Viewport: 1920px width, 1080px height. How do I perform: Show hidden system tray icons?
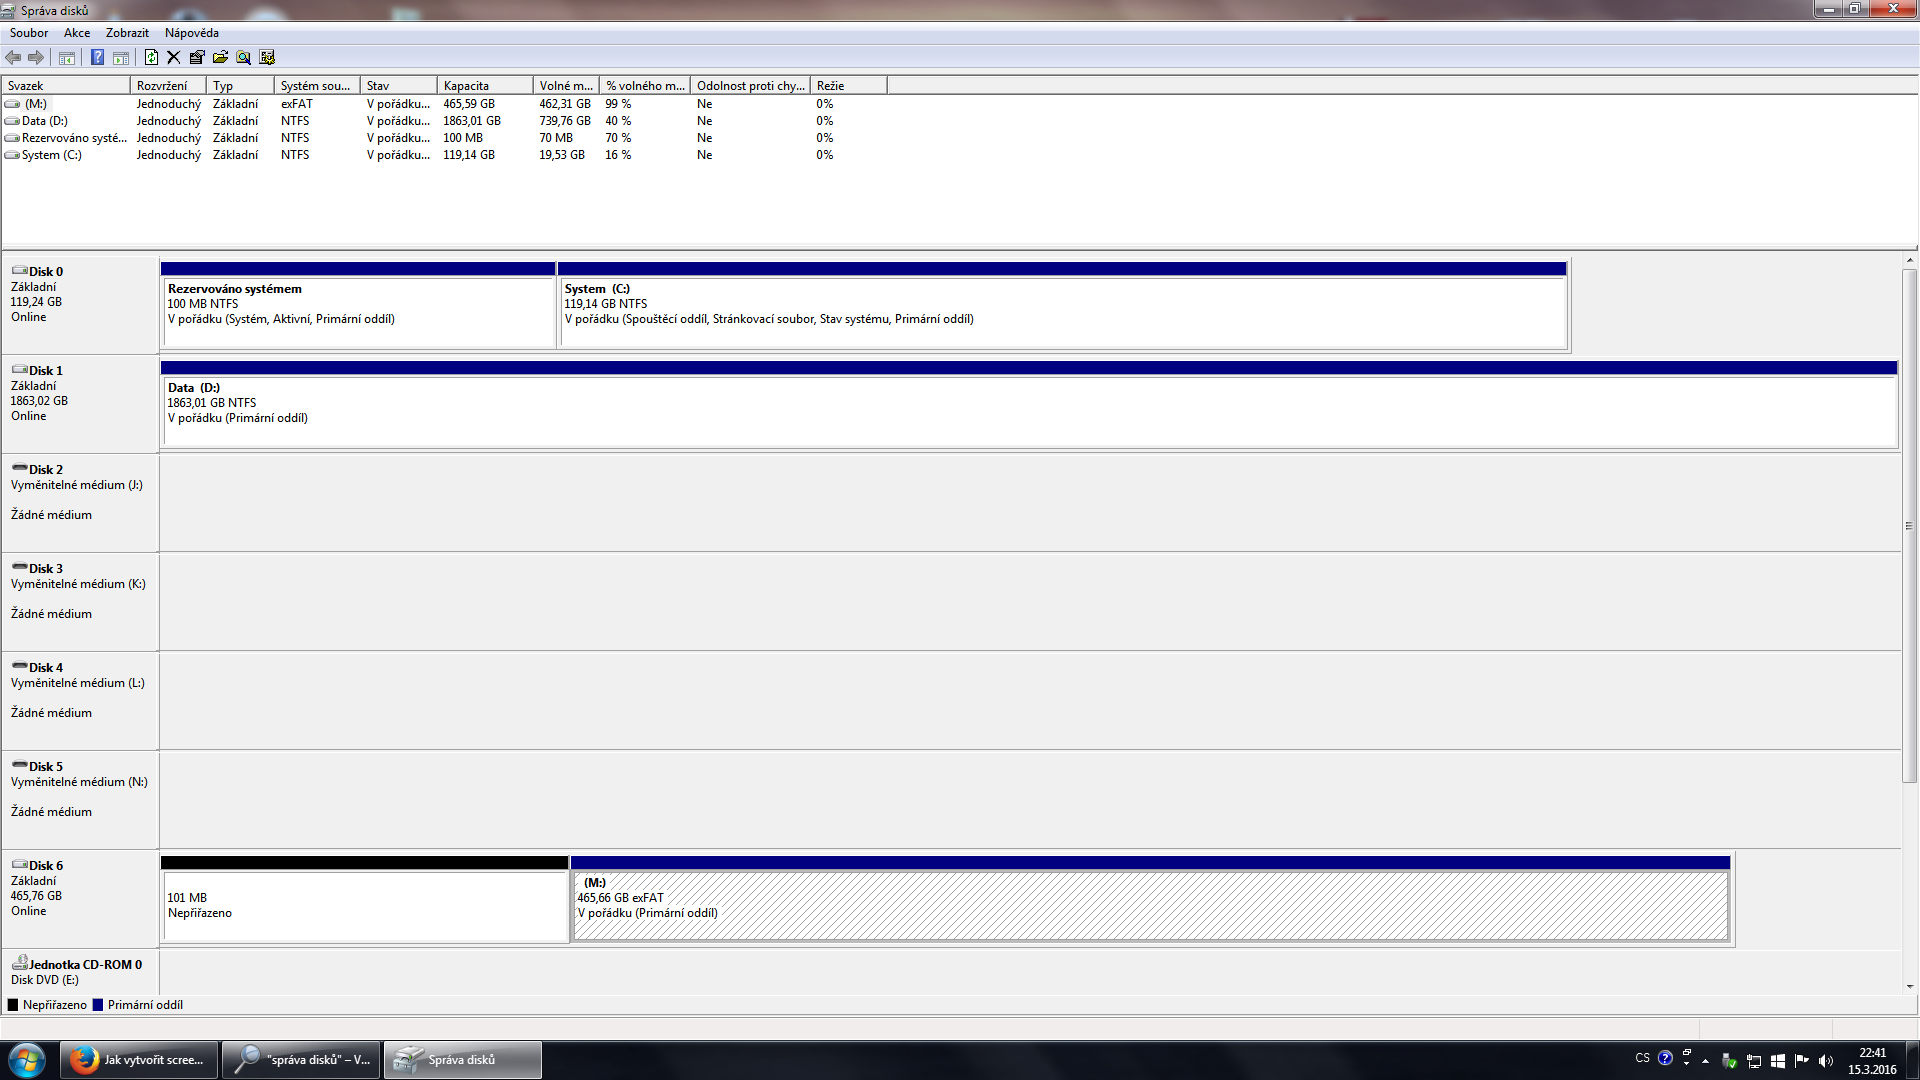click(1705, 1061)
